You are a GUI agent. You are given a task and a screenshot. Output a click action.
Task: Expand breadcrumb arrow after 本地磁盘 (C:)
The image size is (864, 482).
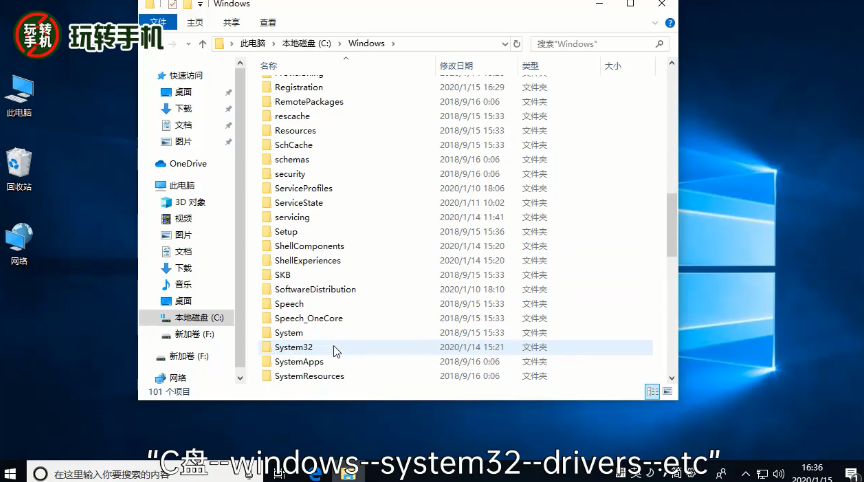[339, 44]
